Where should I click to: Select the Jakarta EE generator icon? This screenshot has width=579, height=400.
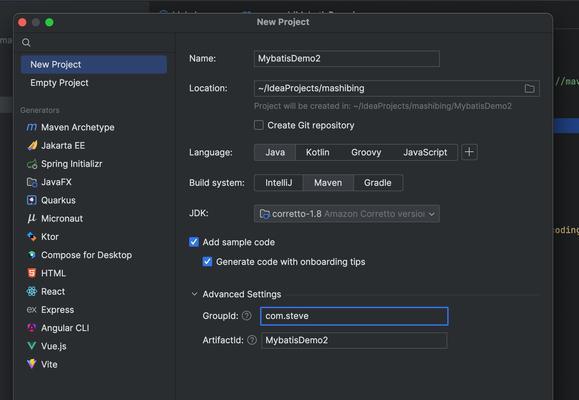[x=32, y=146]
